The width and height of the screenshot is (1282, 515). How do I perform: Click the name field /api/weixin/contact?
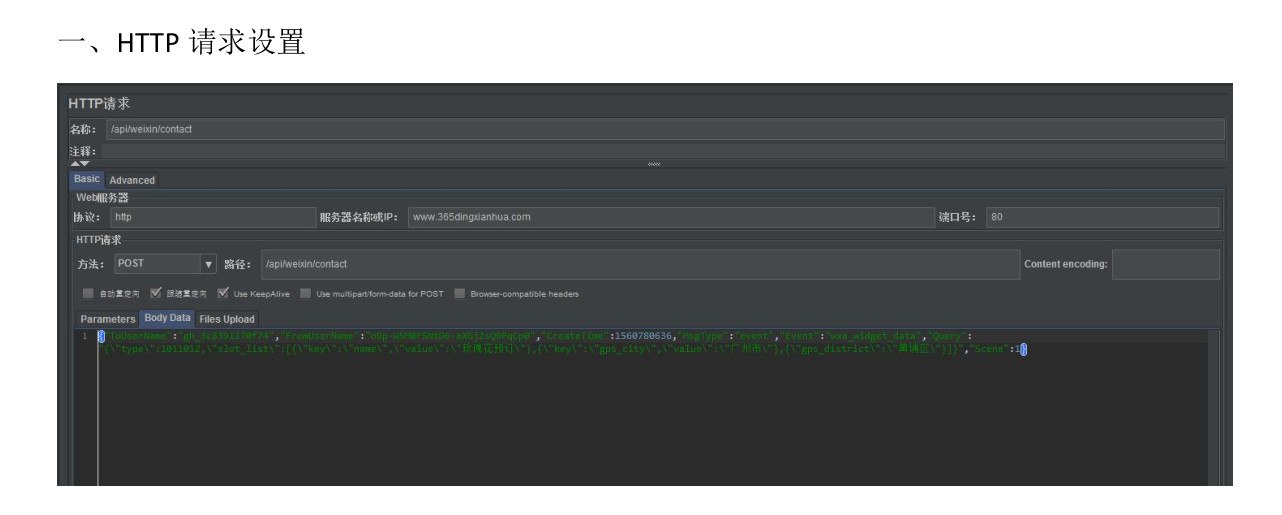click(664, 129)
